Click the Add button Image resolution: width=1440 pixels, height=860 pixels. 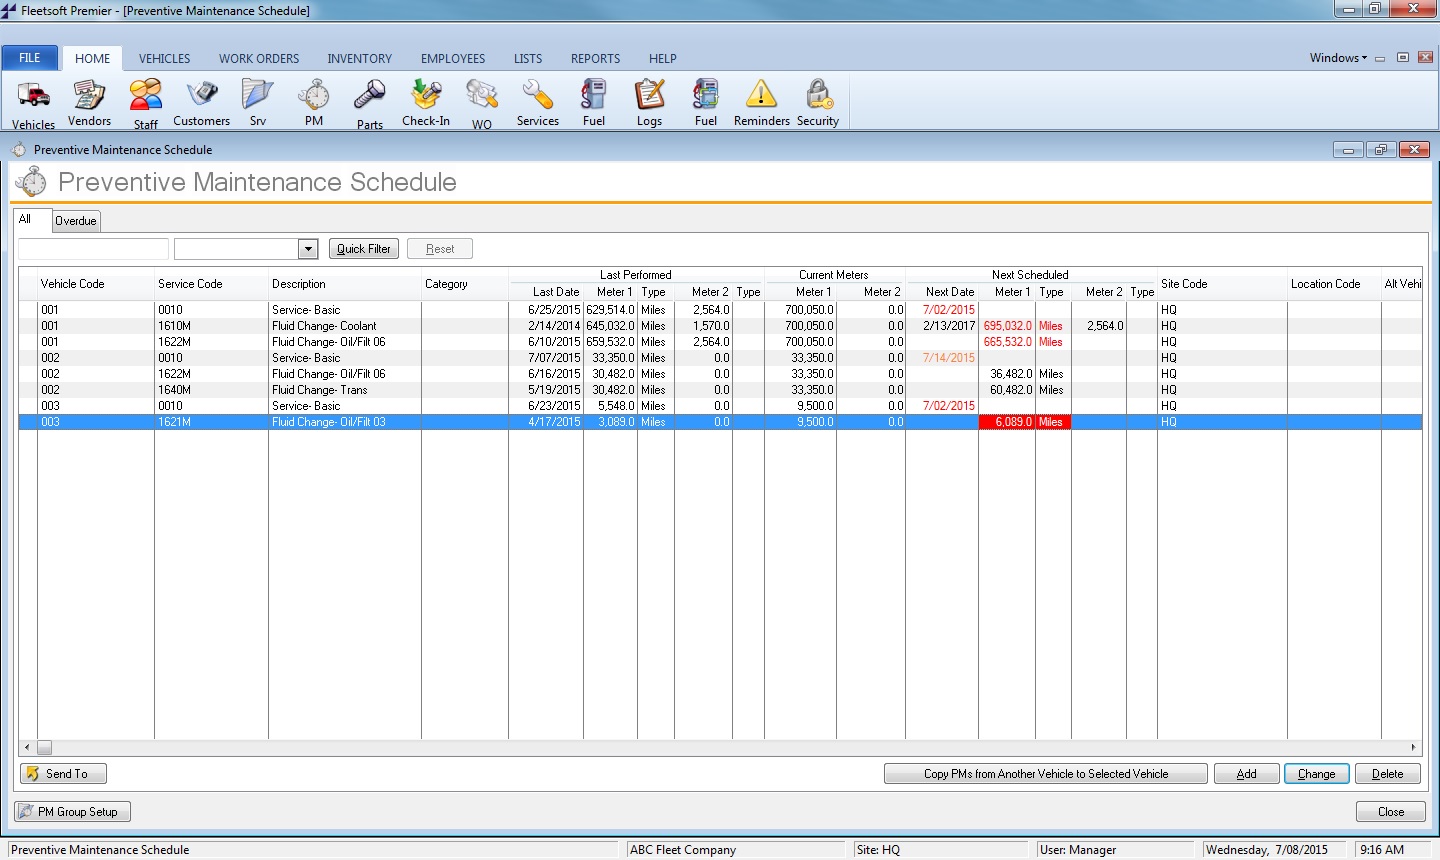tap(1246, 774)
